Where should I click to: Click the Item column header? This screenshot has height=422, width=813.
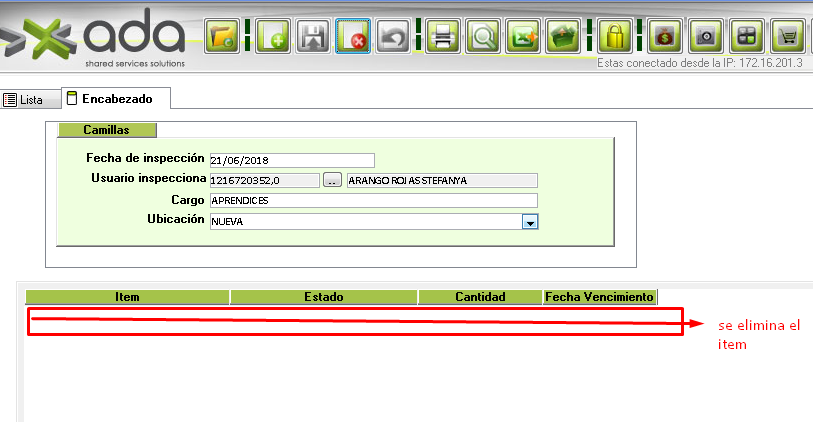(127, 297)
